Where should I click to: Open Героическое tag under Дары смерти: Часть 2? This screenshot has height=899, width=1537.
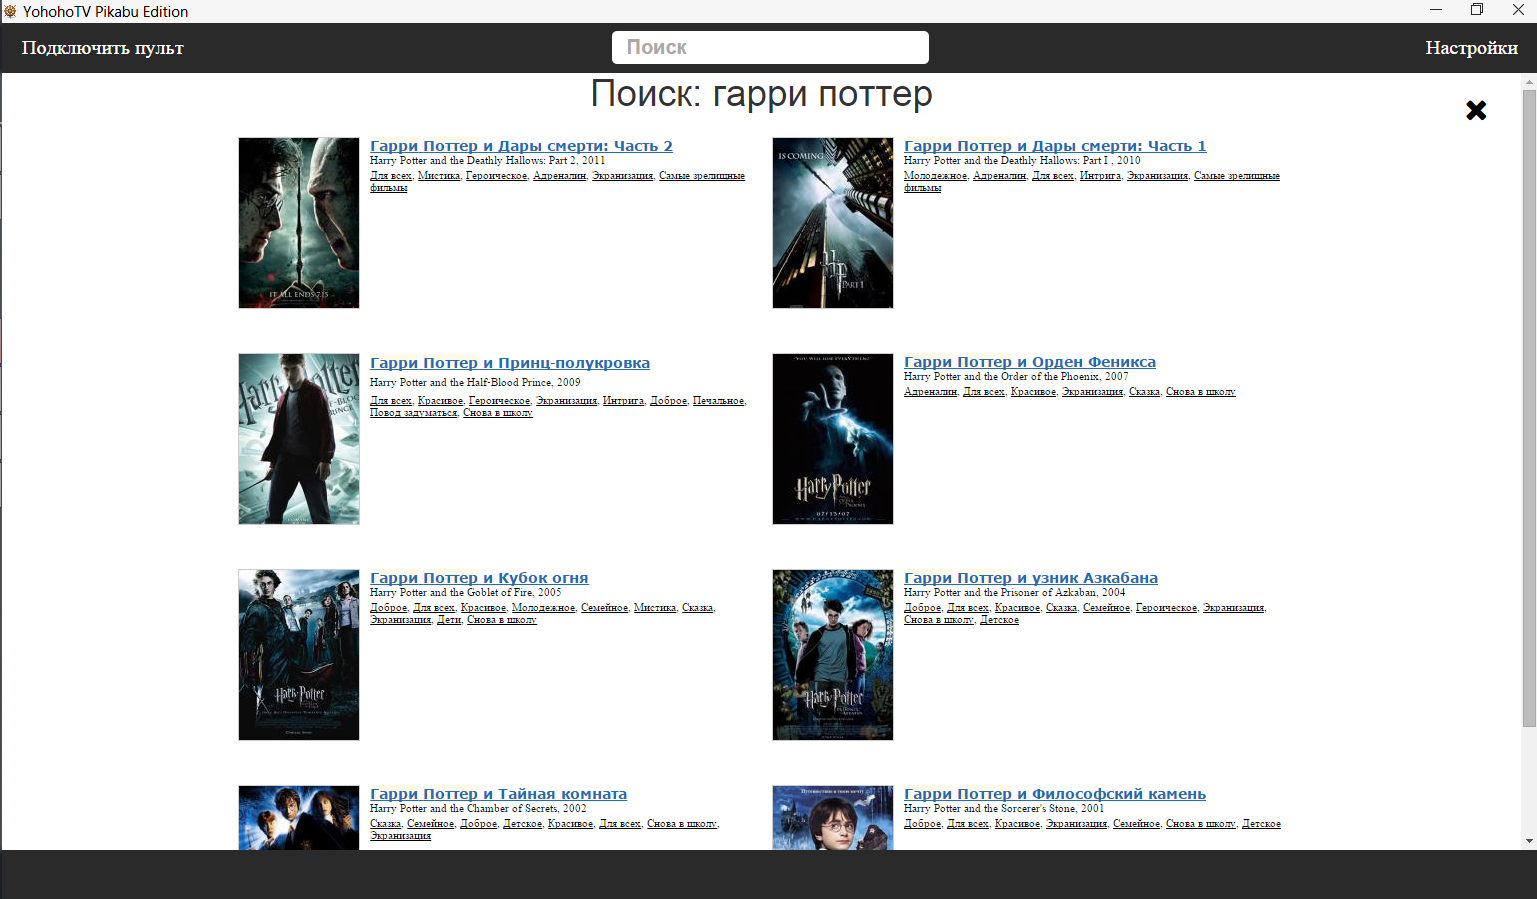pyautogui.click(x=496, y=176)
